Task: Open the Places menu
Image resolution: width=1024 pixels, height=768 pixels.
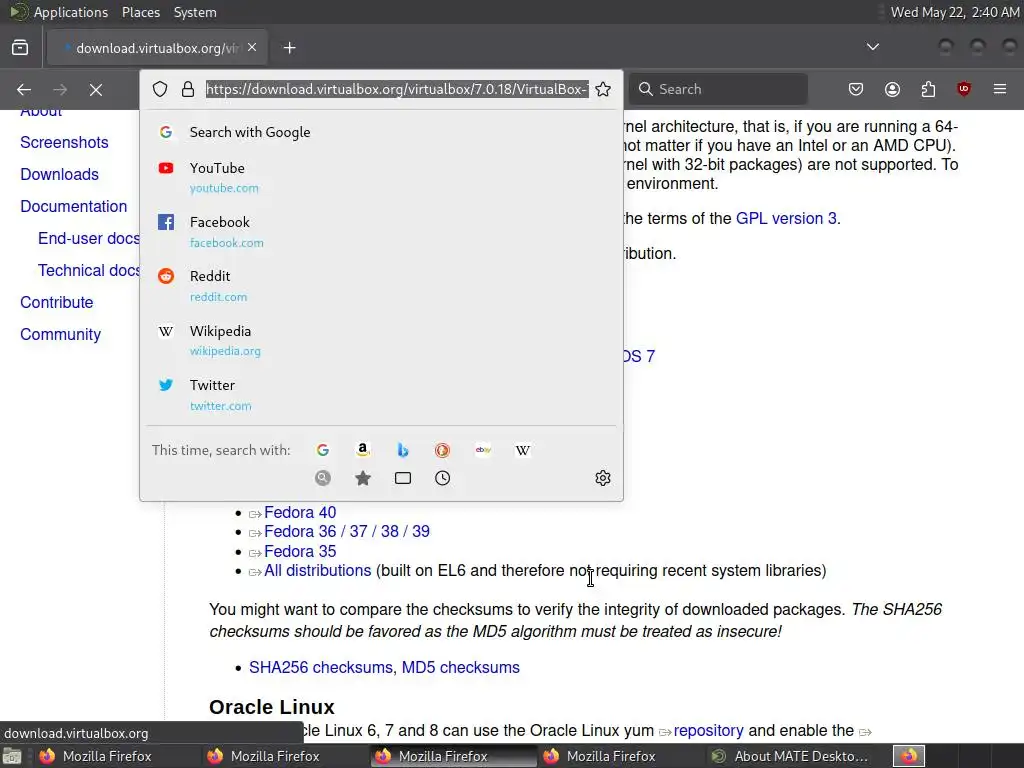Action: pyautogui.click(x=140, y=12)
